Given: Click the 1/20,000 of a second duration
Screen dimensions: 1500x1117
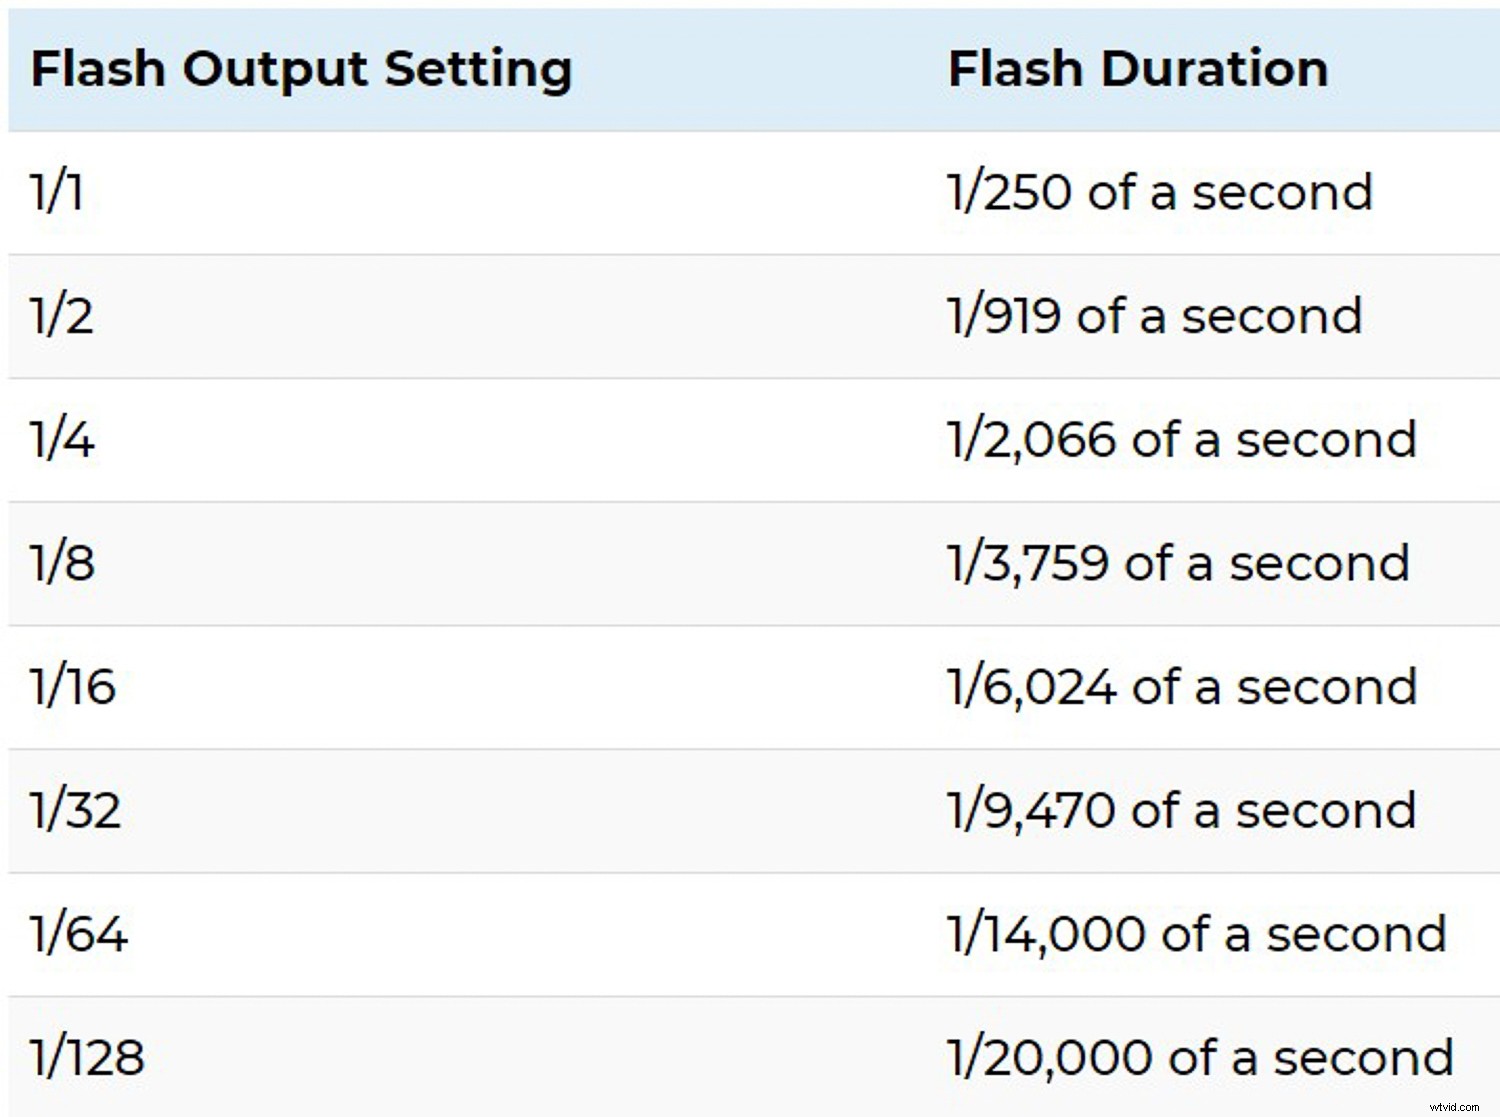Looking at the screenshot, I should pos(1200,1058).
